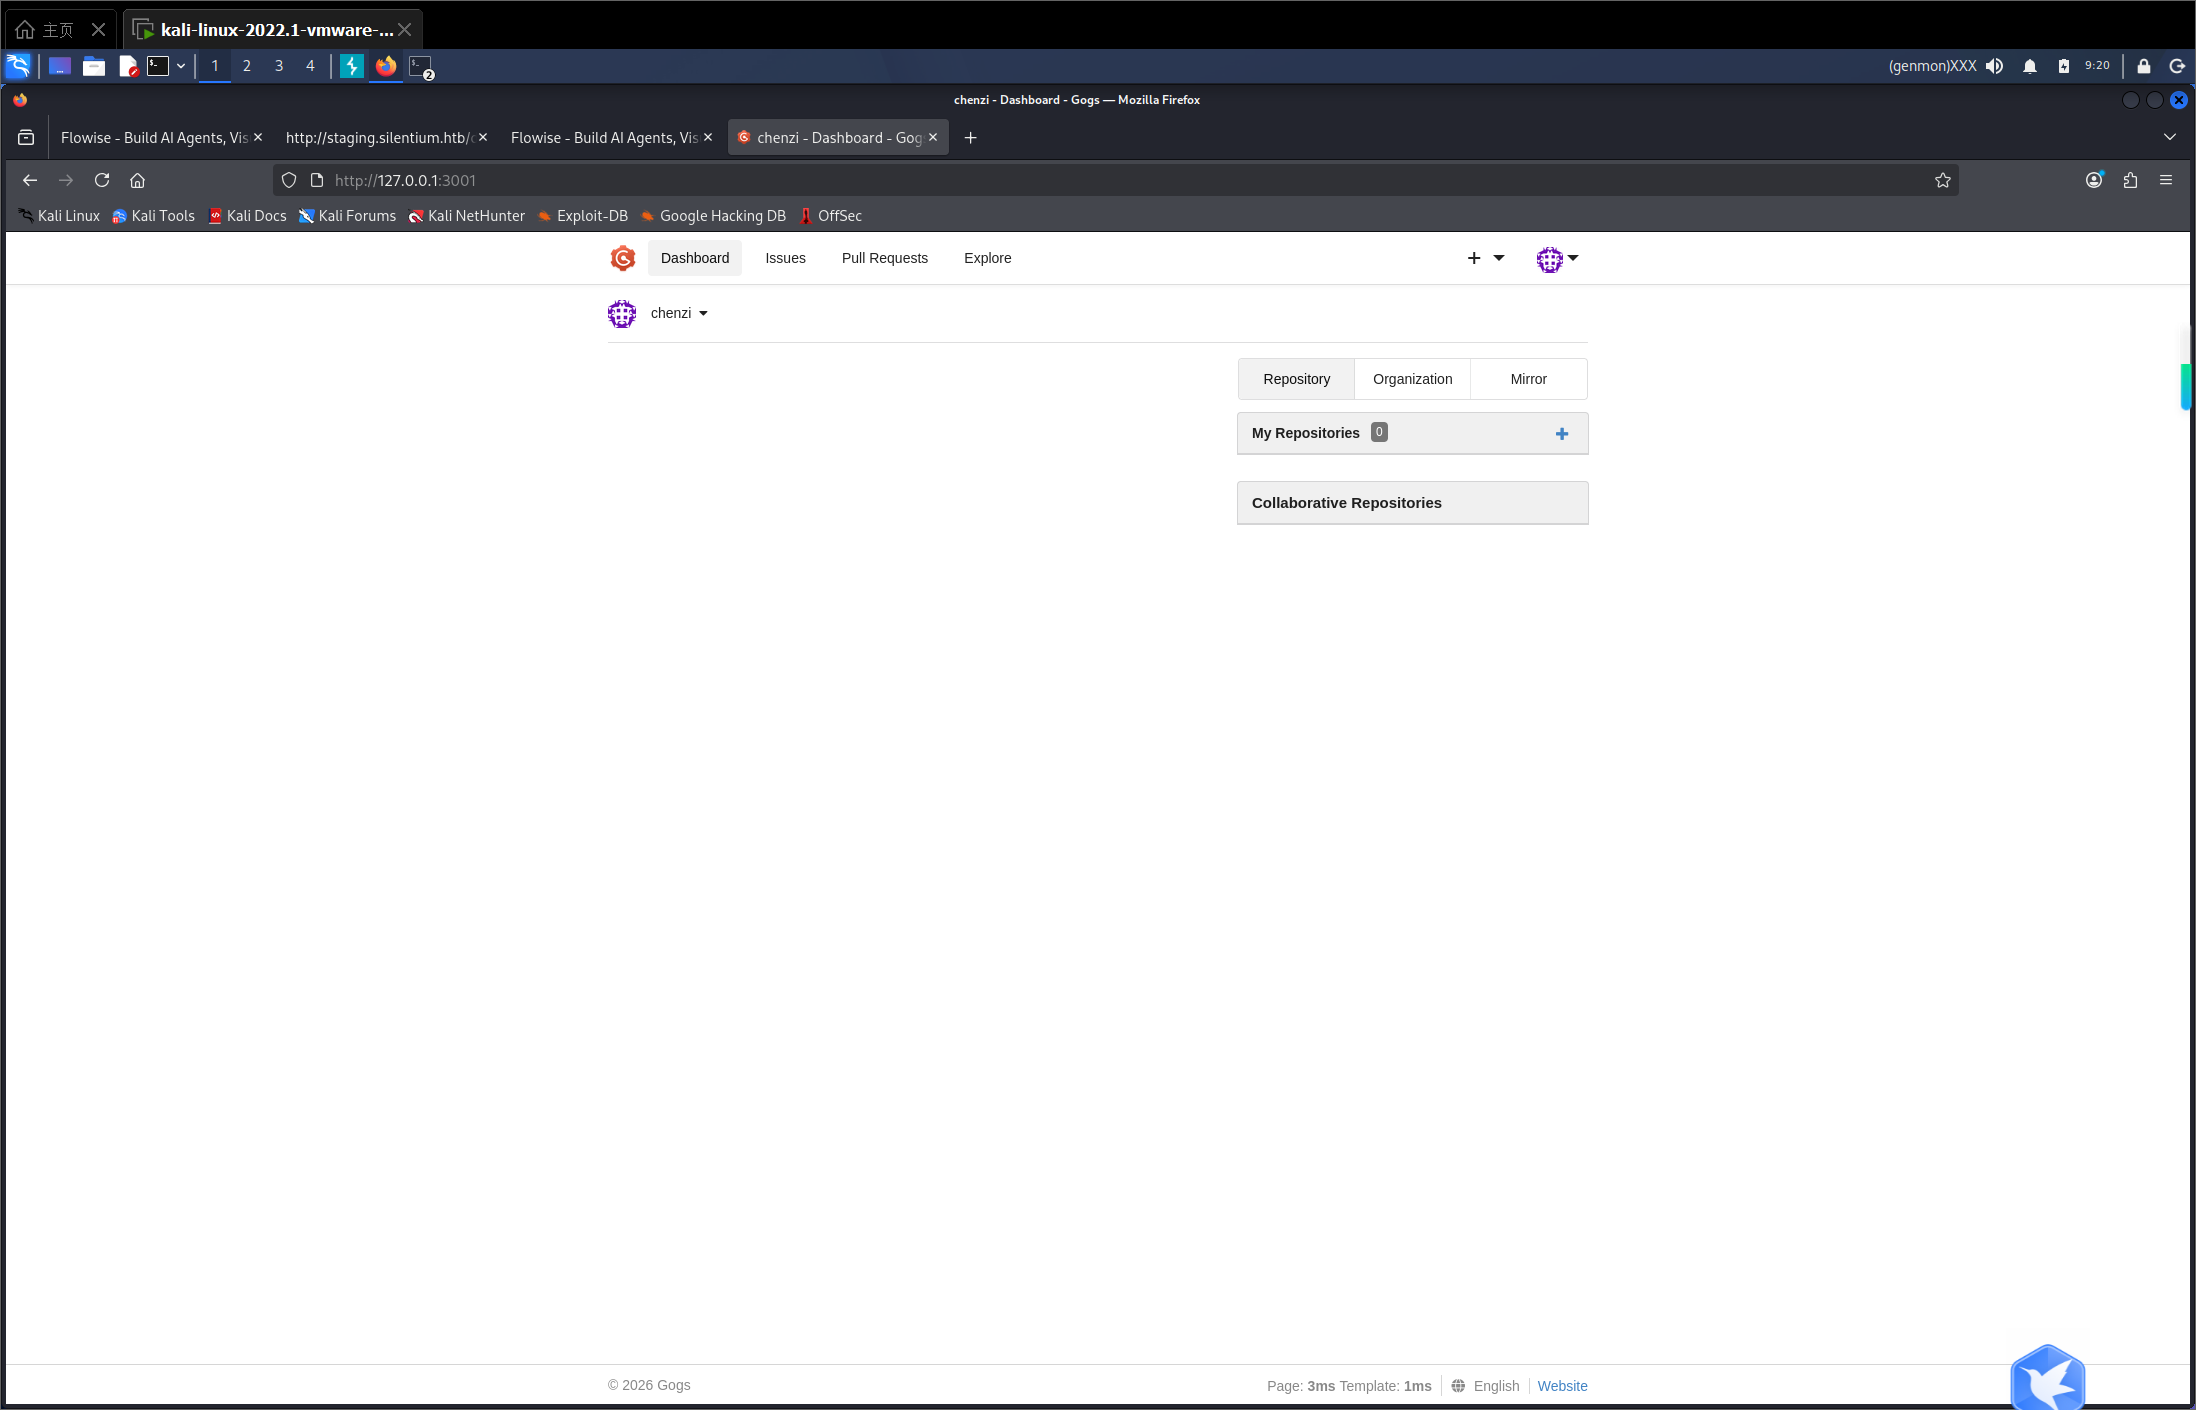Click the Firefox Home icon
The height and width of the screenshot is (1410, 2196).
click(138, 180)
